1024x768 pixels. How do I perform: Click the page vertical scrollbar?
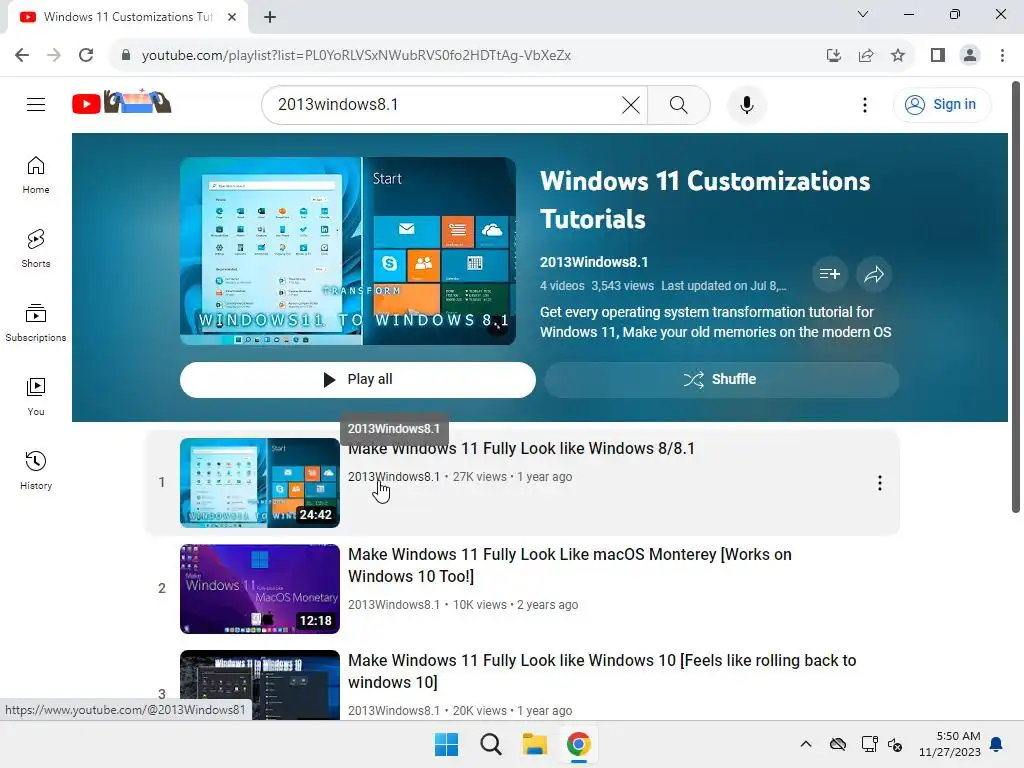click(1016, 297)
